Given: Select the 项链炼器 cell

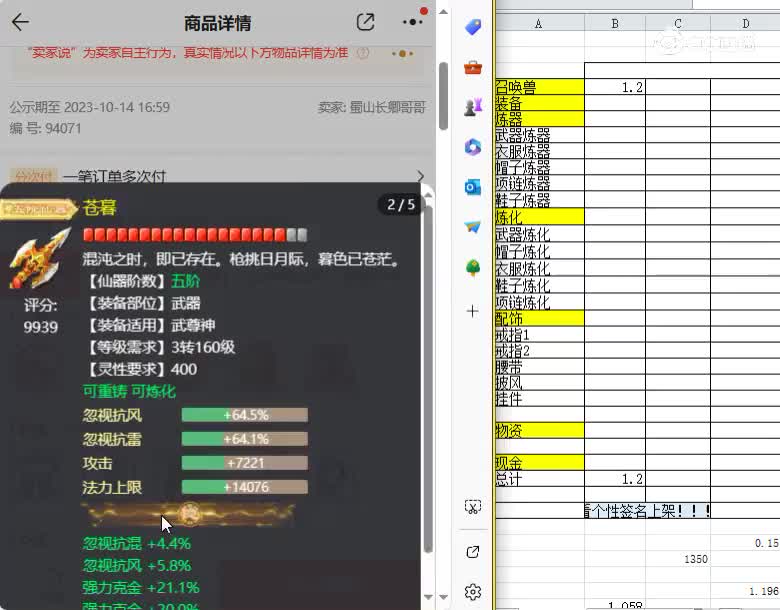Looking at the screenshot, I should [539, 183].
